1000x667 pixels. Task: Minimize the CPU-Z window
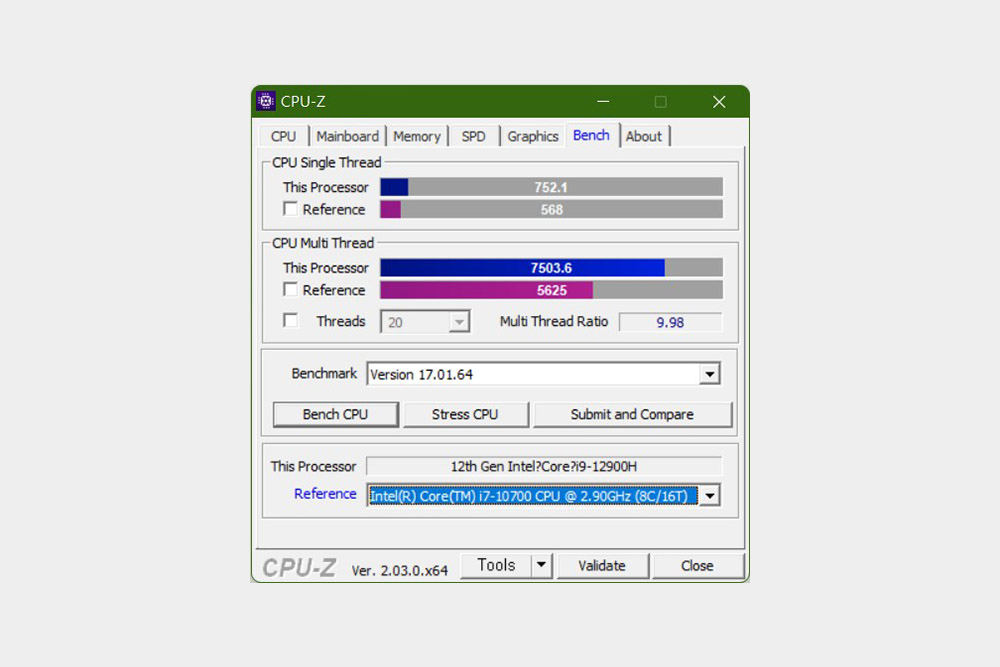[x=603, y=101]
